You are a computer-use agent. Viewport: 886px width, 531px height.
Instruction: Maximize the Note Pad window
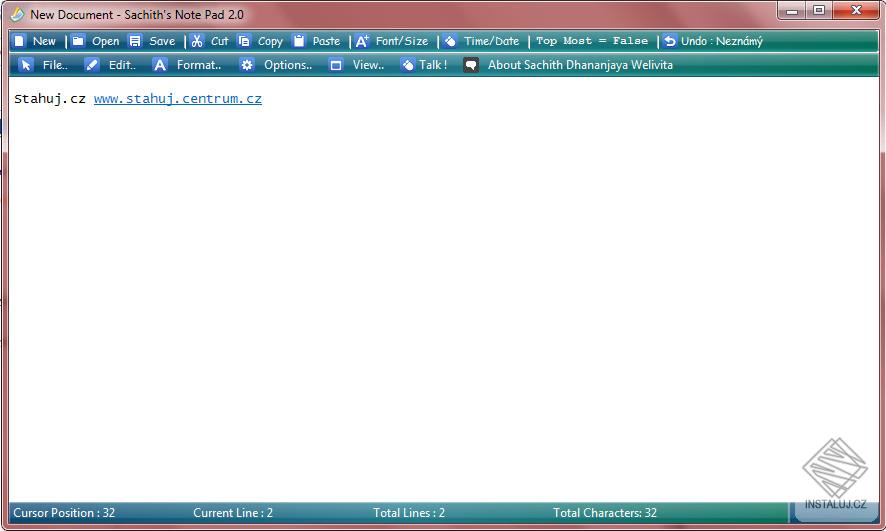pyautogui.click(x=819, y=11)
